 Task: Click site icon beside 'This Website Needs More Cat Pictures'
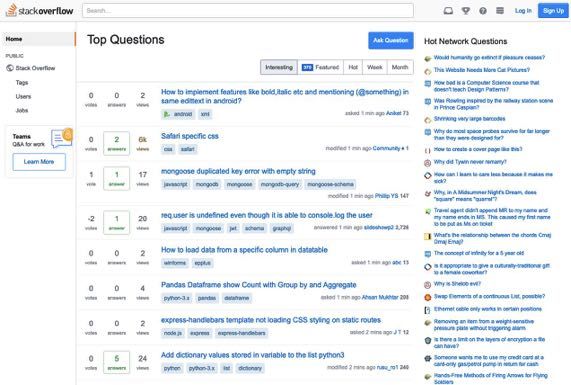(428, 71)
